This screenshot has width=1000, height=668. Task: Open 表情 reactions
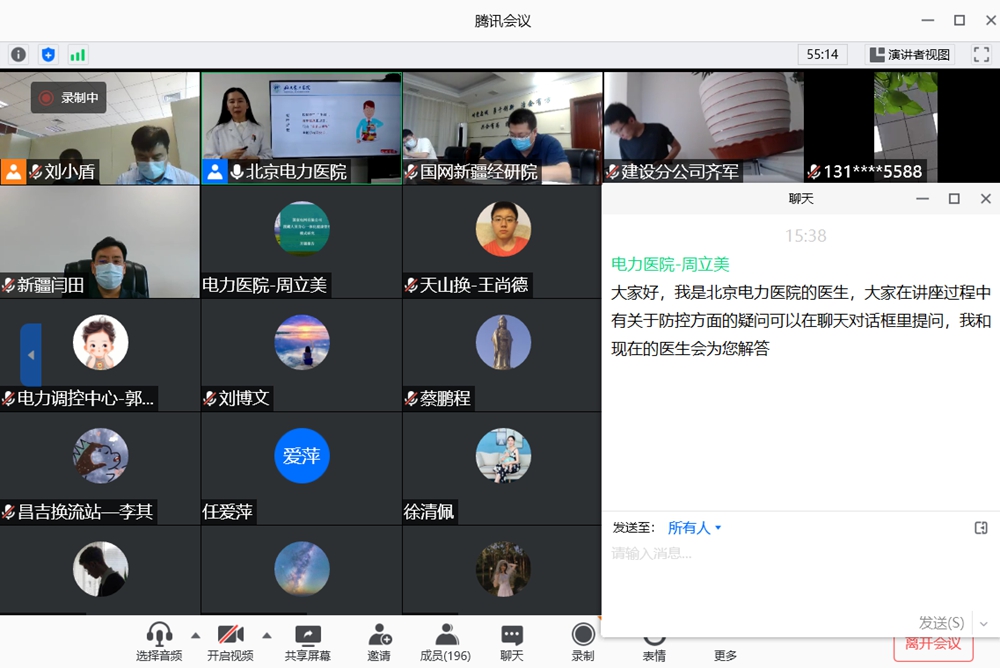[x=654, y=649]
